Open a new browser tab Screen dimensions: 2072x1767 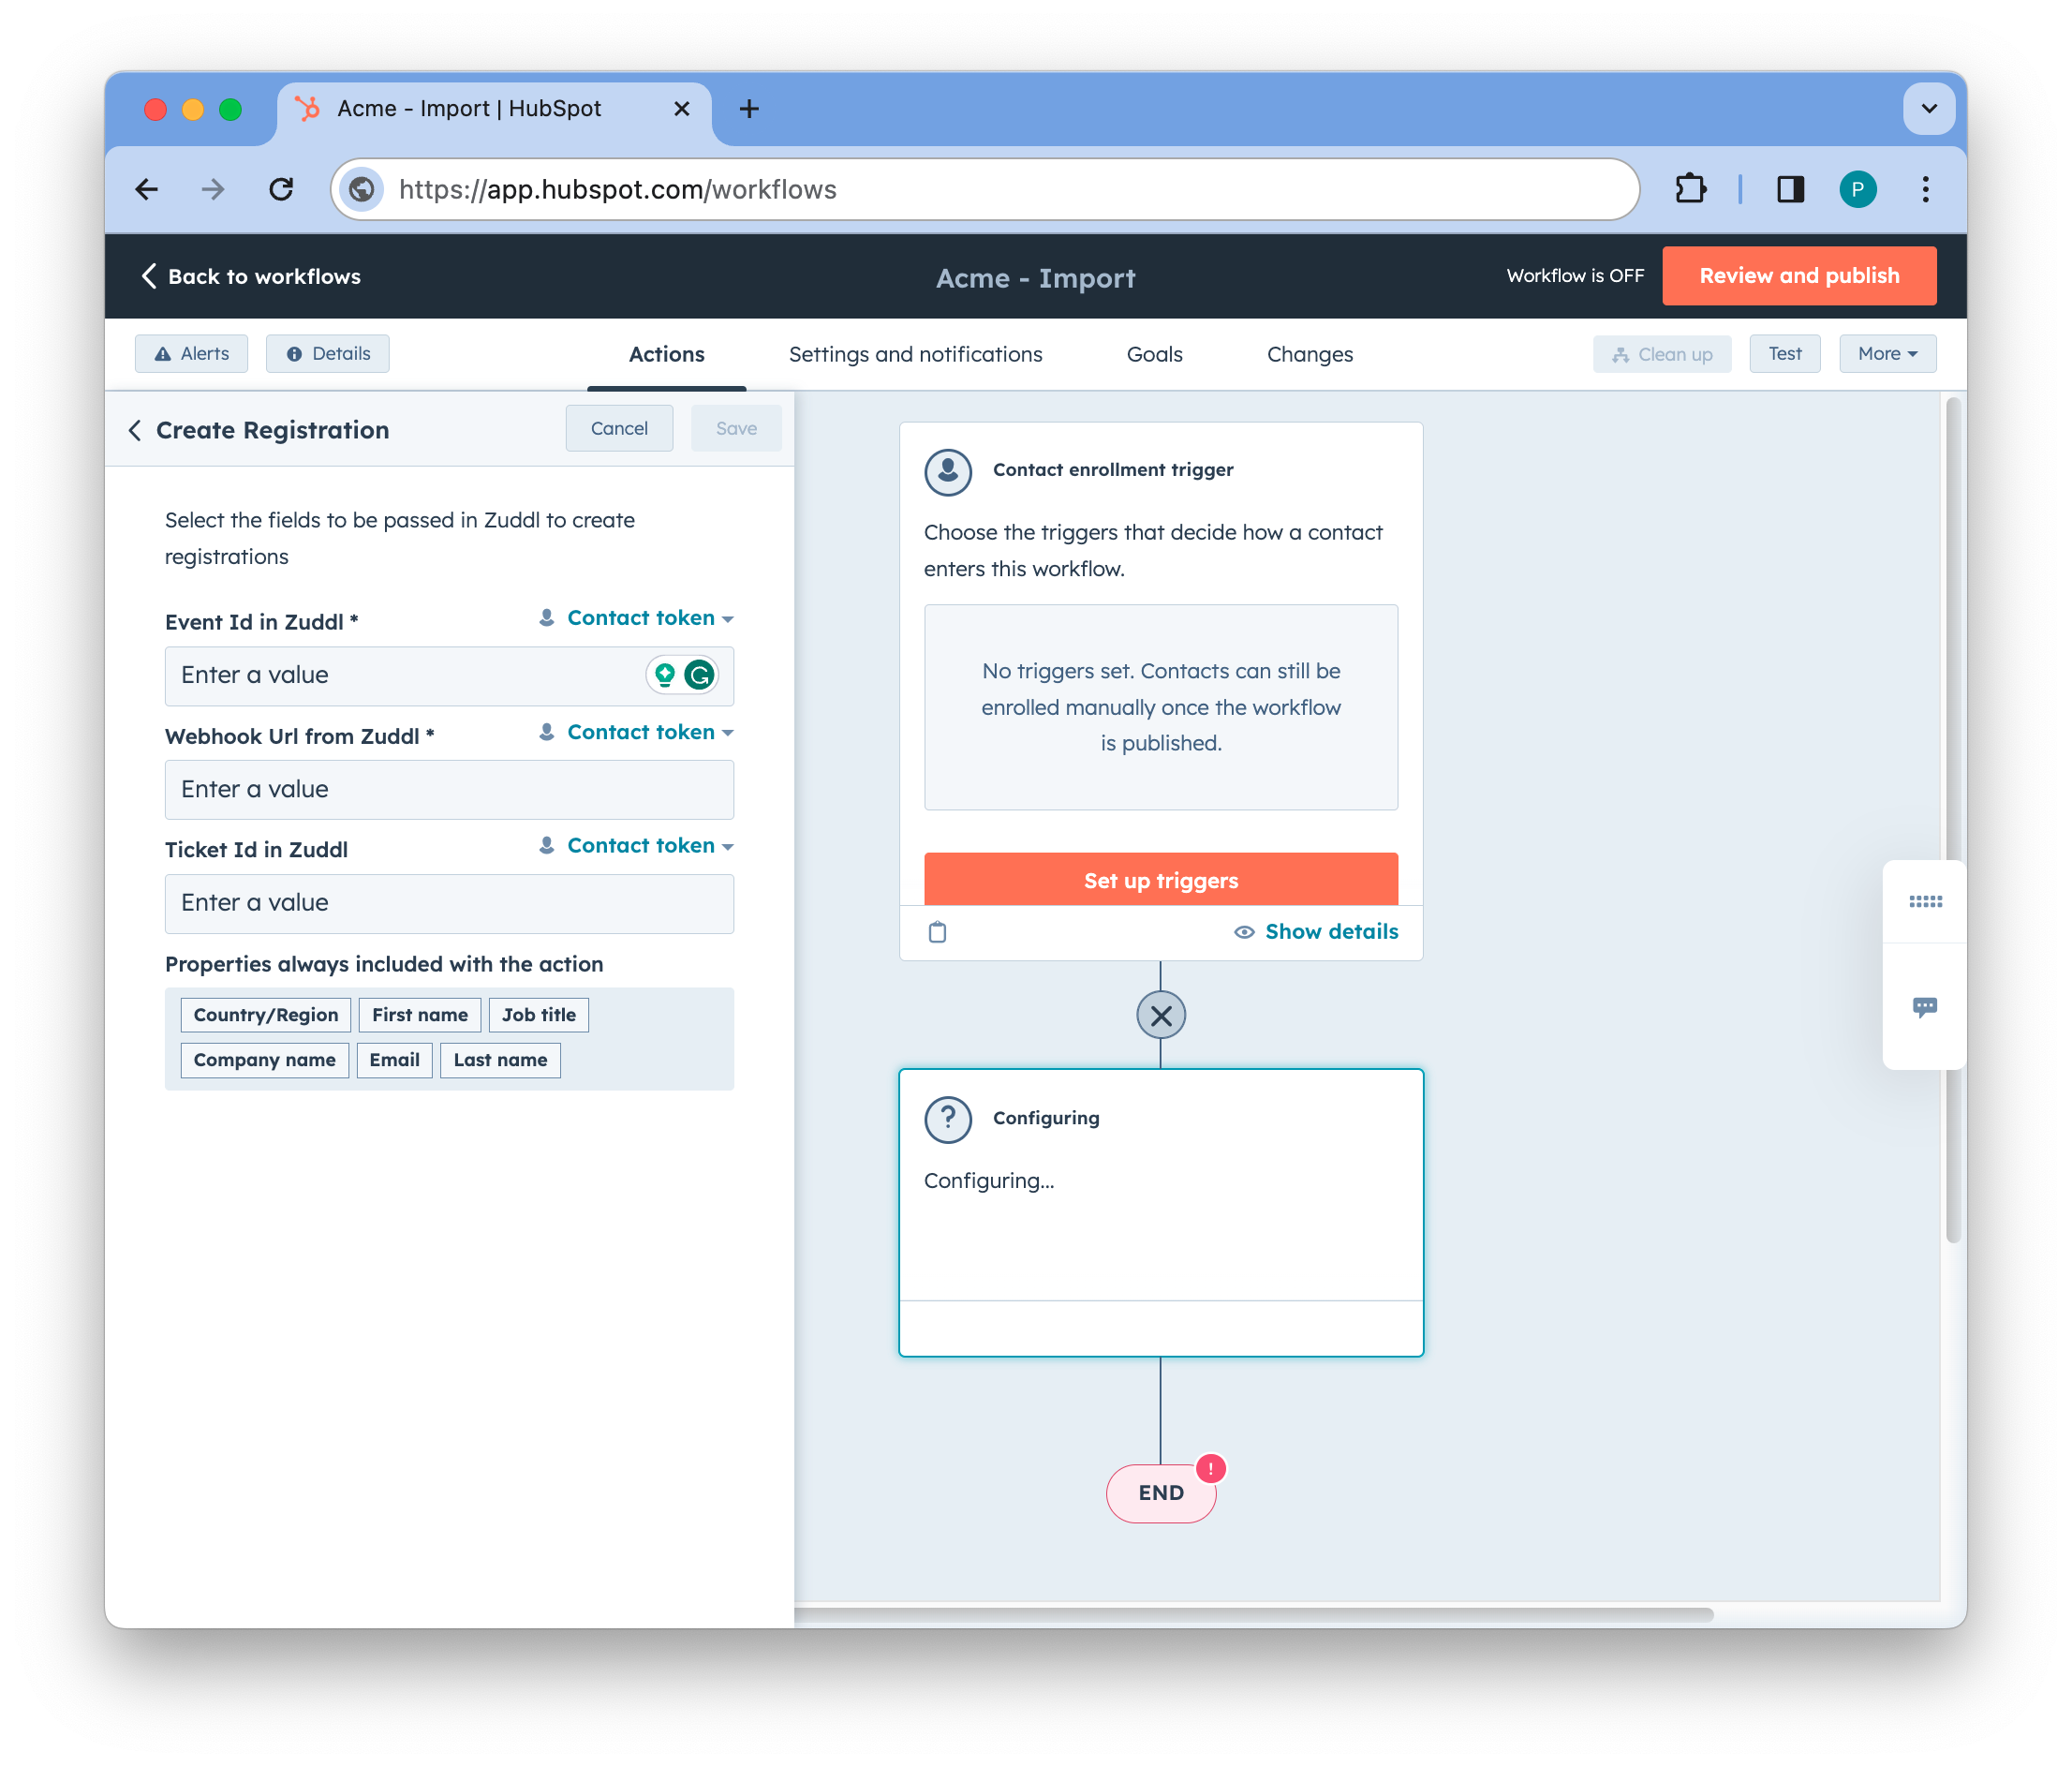coord(749,108)
